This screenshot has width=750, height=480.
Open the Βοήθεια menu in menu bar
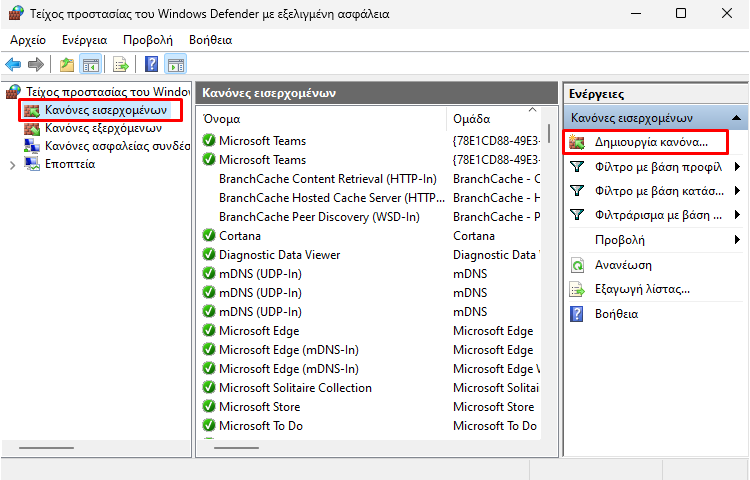tap(210, 40)
